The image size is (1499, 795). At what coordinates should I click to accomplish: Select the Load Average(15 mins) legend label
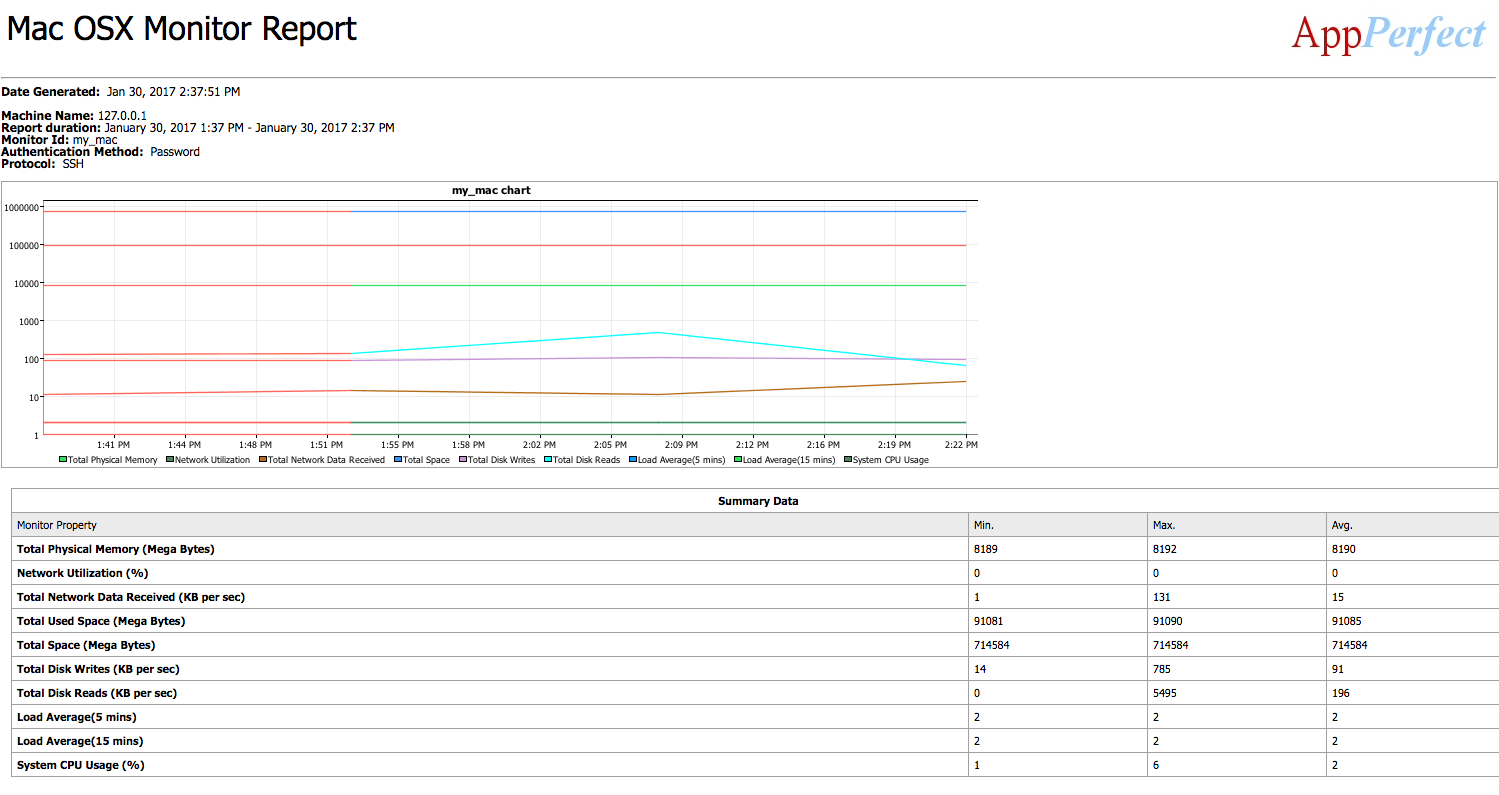click(789, 460)
